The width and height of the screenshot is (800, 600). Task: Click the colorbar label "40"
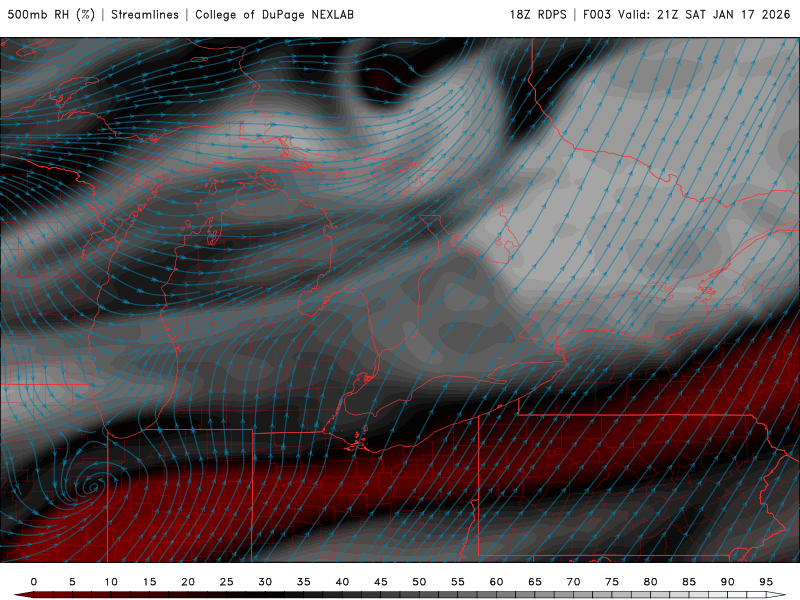(342, 582)
